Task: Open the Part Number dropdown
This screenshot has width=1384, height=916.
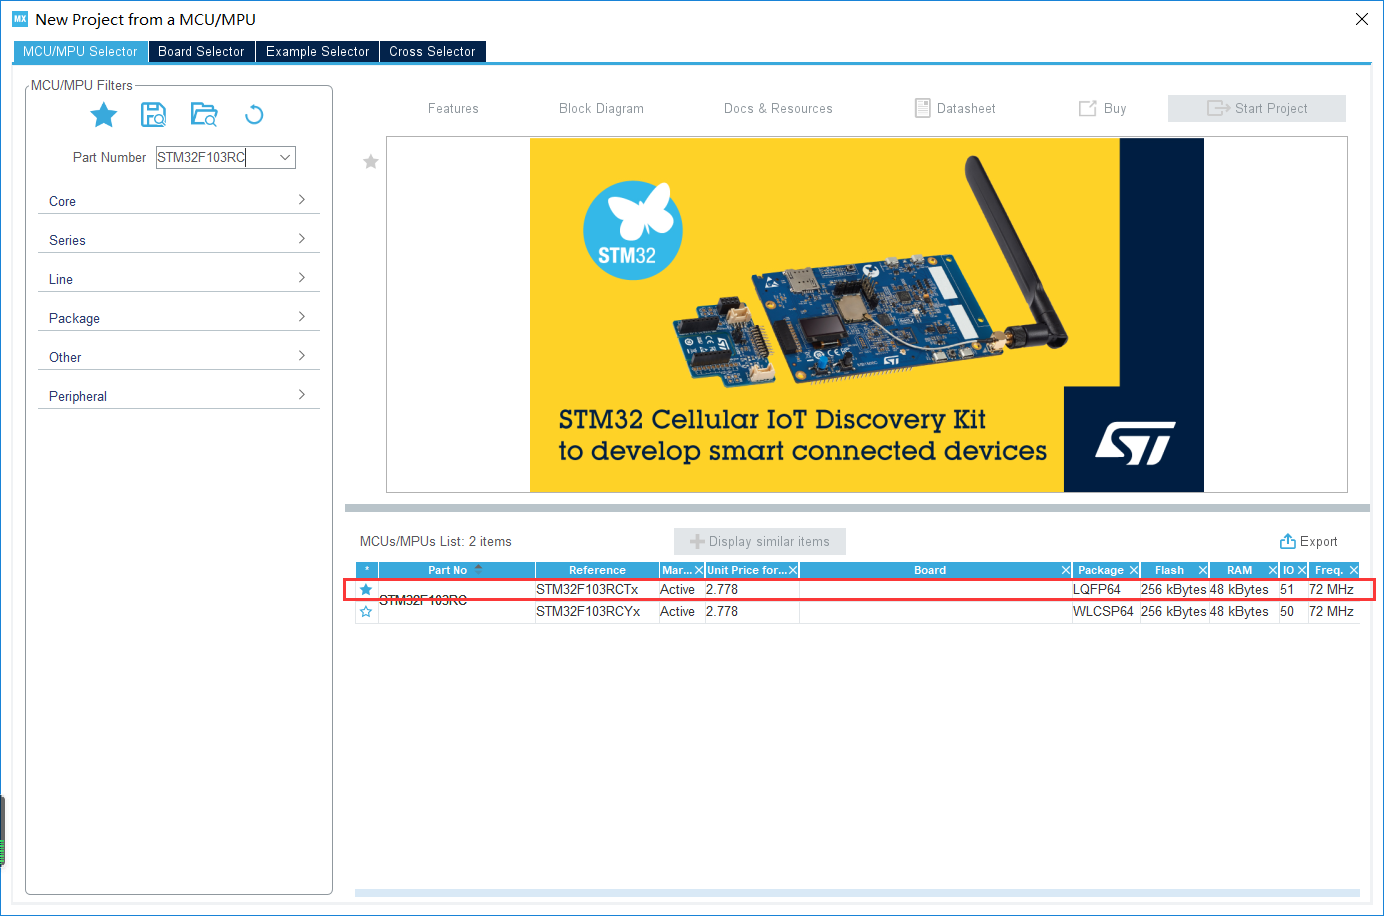Action: pyautogui.click(x=283, y=157)
